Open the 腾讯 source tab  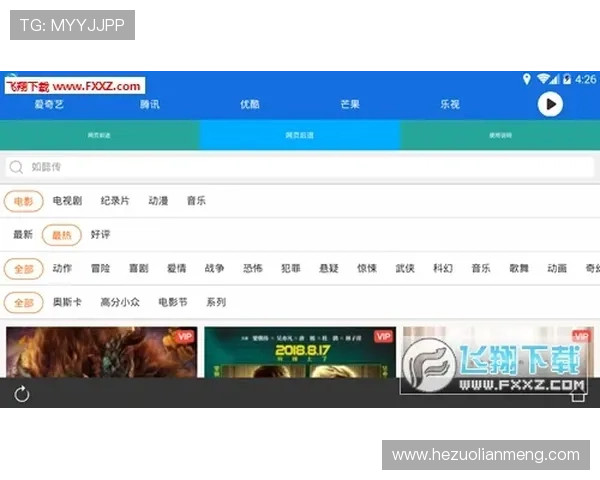coord(150,104)
